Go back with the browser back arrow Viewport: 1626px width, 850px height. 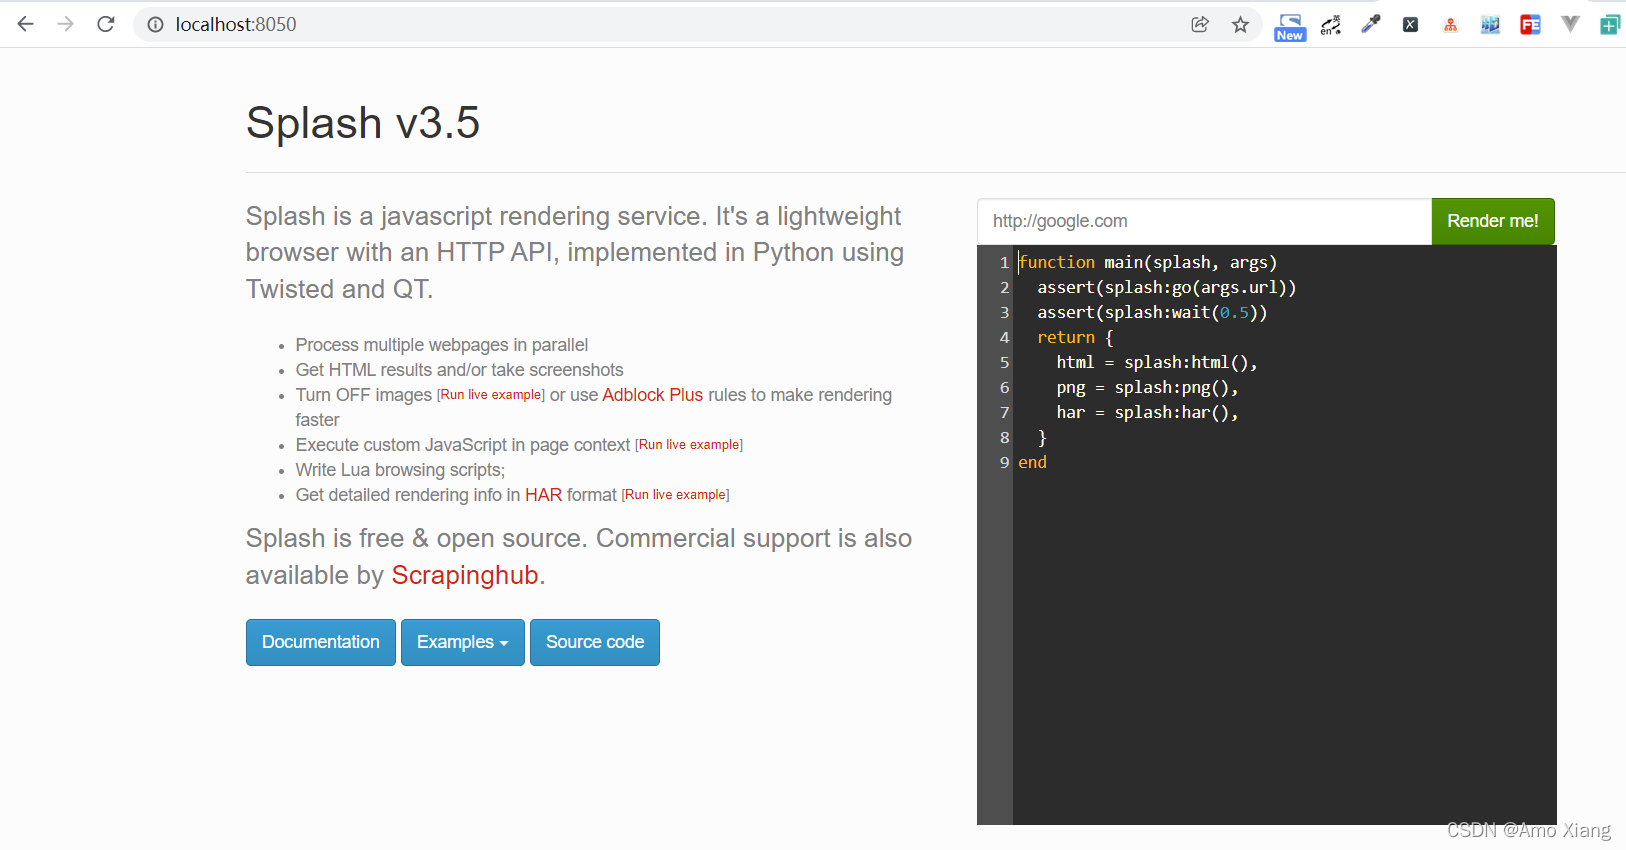pos(26,24)
